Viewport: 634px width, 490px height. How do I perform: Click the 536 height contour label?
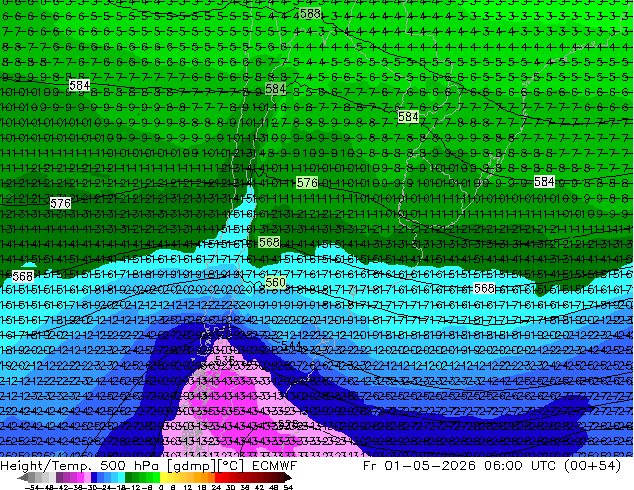(225, 359)
